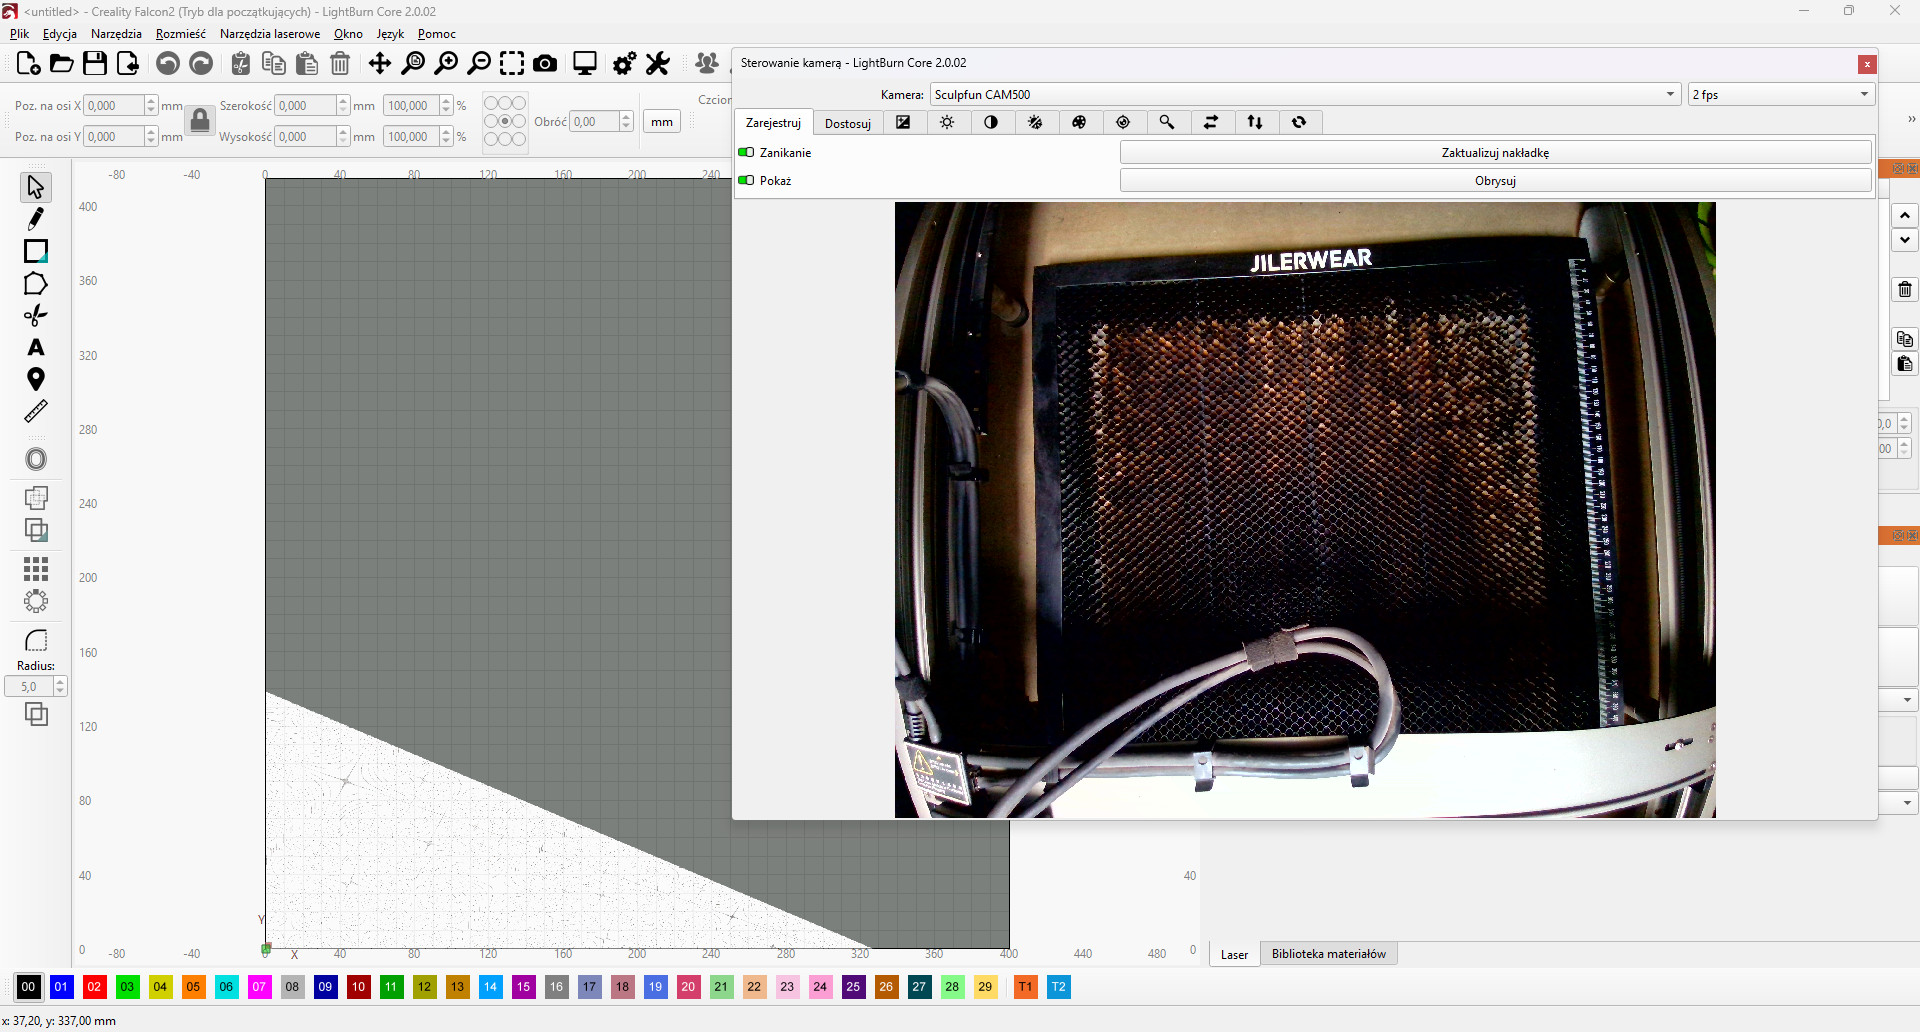Click the camera rotate refresh tab icon

click(x=1299, y=122)
